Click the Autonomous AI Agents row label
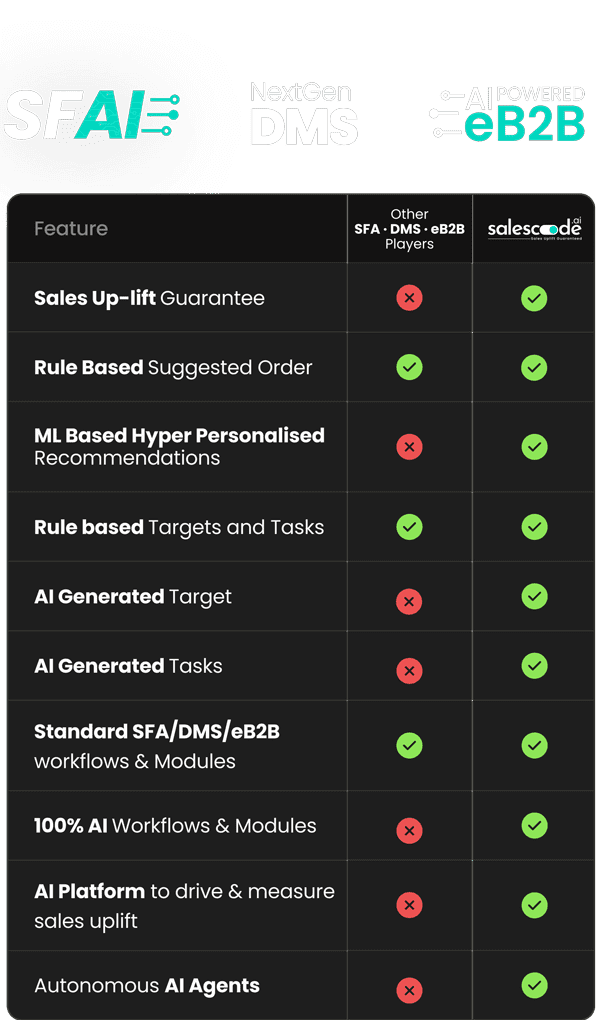The image size is (600, 1020). 147,986
